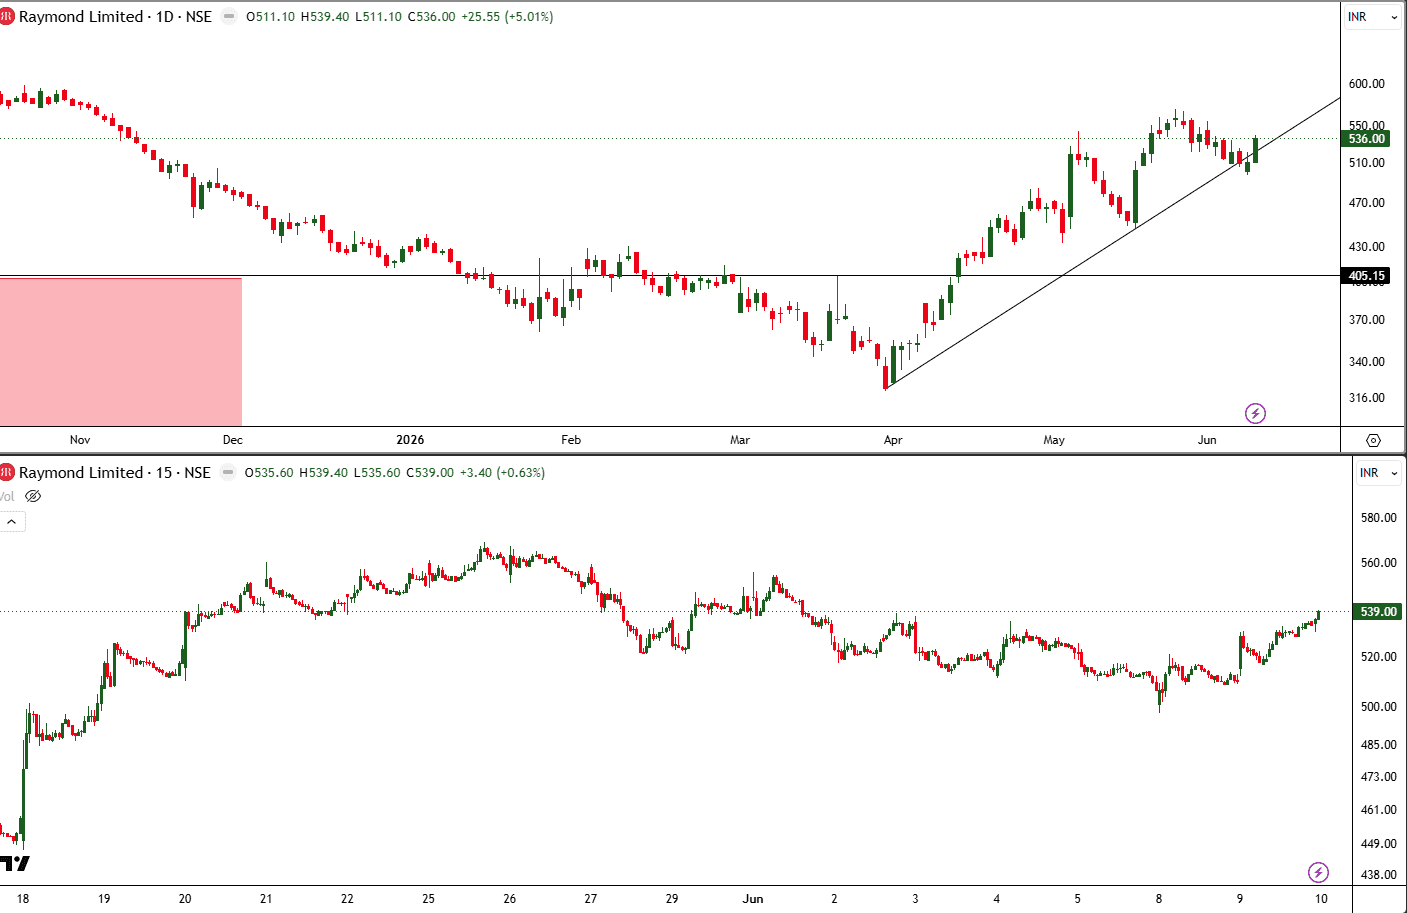Open INR currency dropdown on 15-minute chart
This screenshot has height=913, width=1407.
tap(1379, 473)
